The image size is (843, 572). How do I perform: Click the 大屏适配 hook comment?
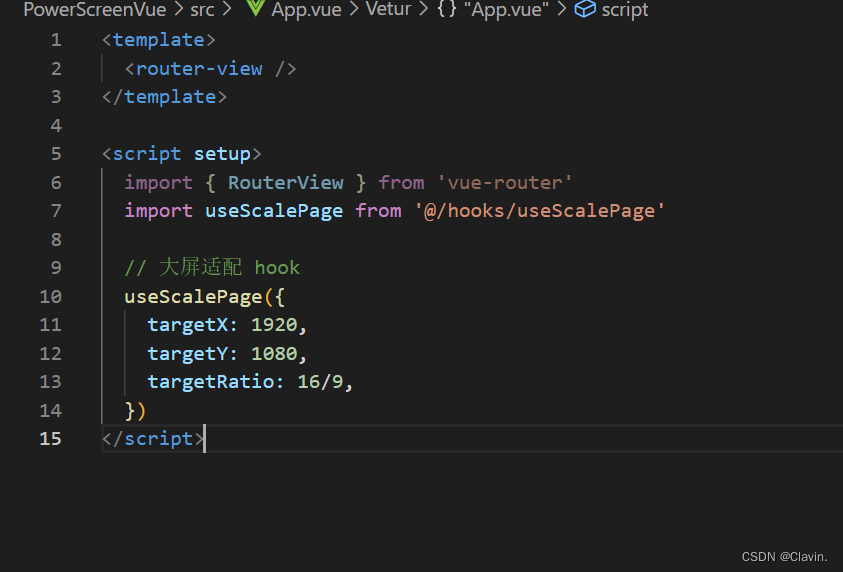pos(212,267)
